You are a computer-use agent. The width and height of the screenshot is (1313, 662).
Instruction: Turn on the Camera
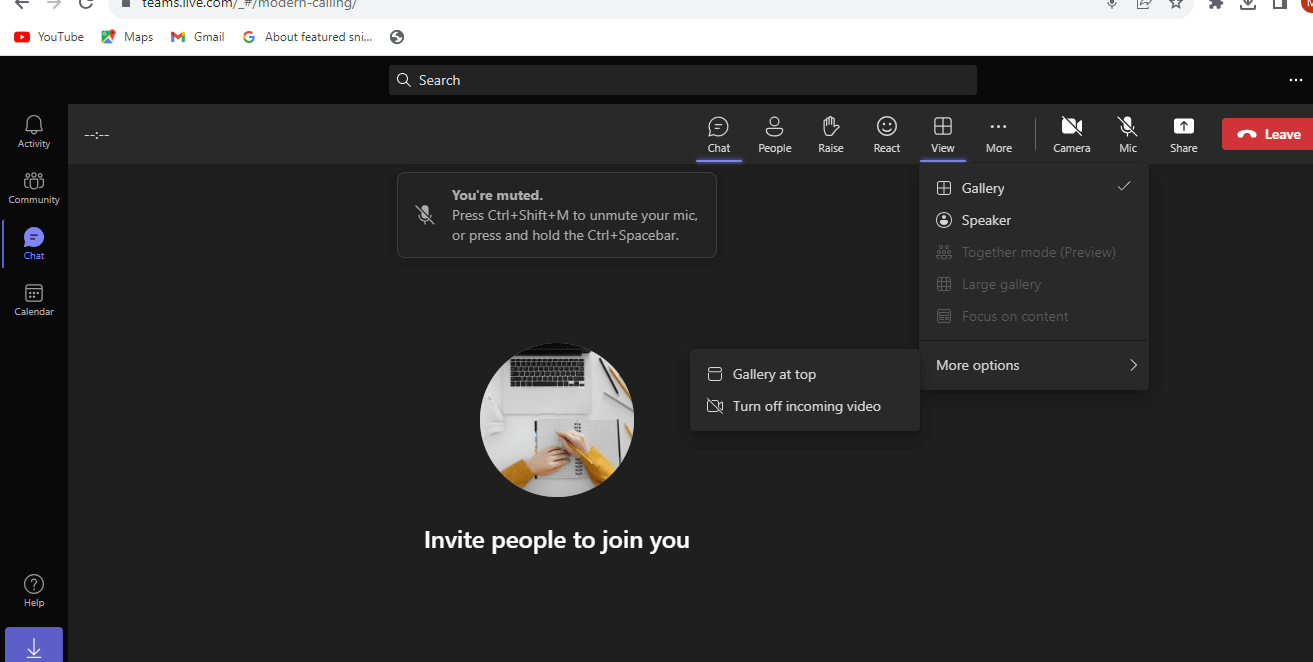click(1071, 134)
